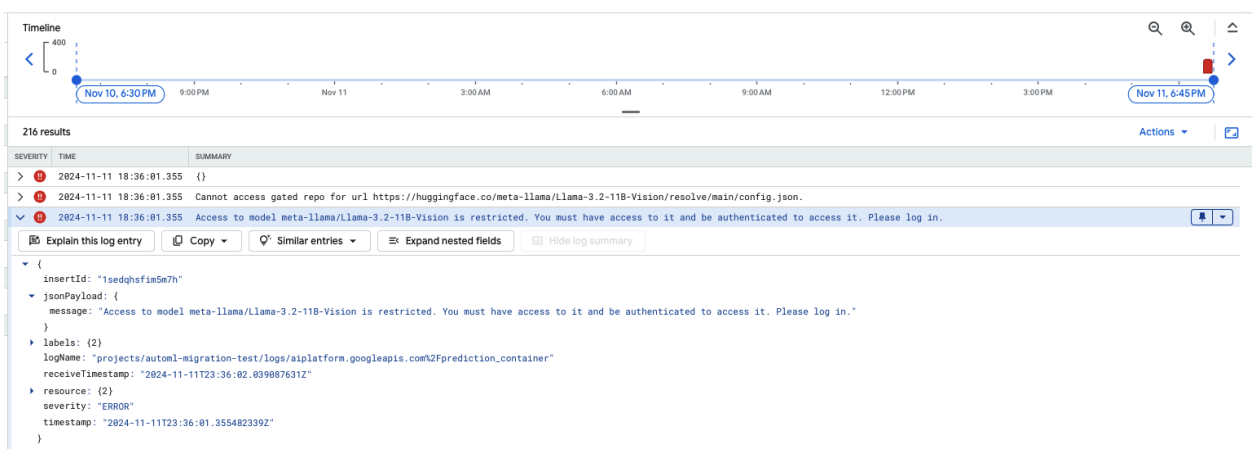Pin the selected log entry
Screen dimensions: 1260x458
click(x=1202, y=217)
